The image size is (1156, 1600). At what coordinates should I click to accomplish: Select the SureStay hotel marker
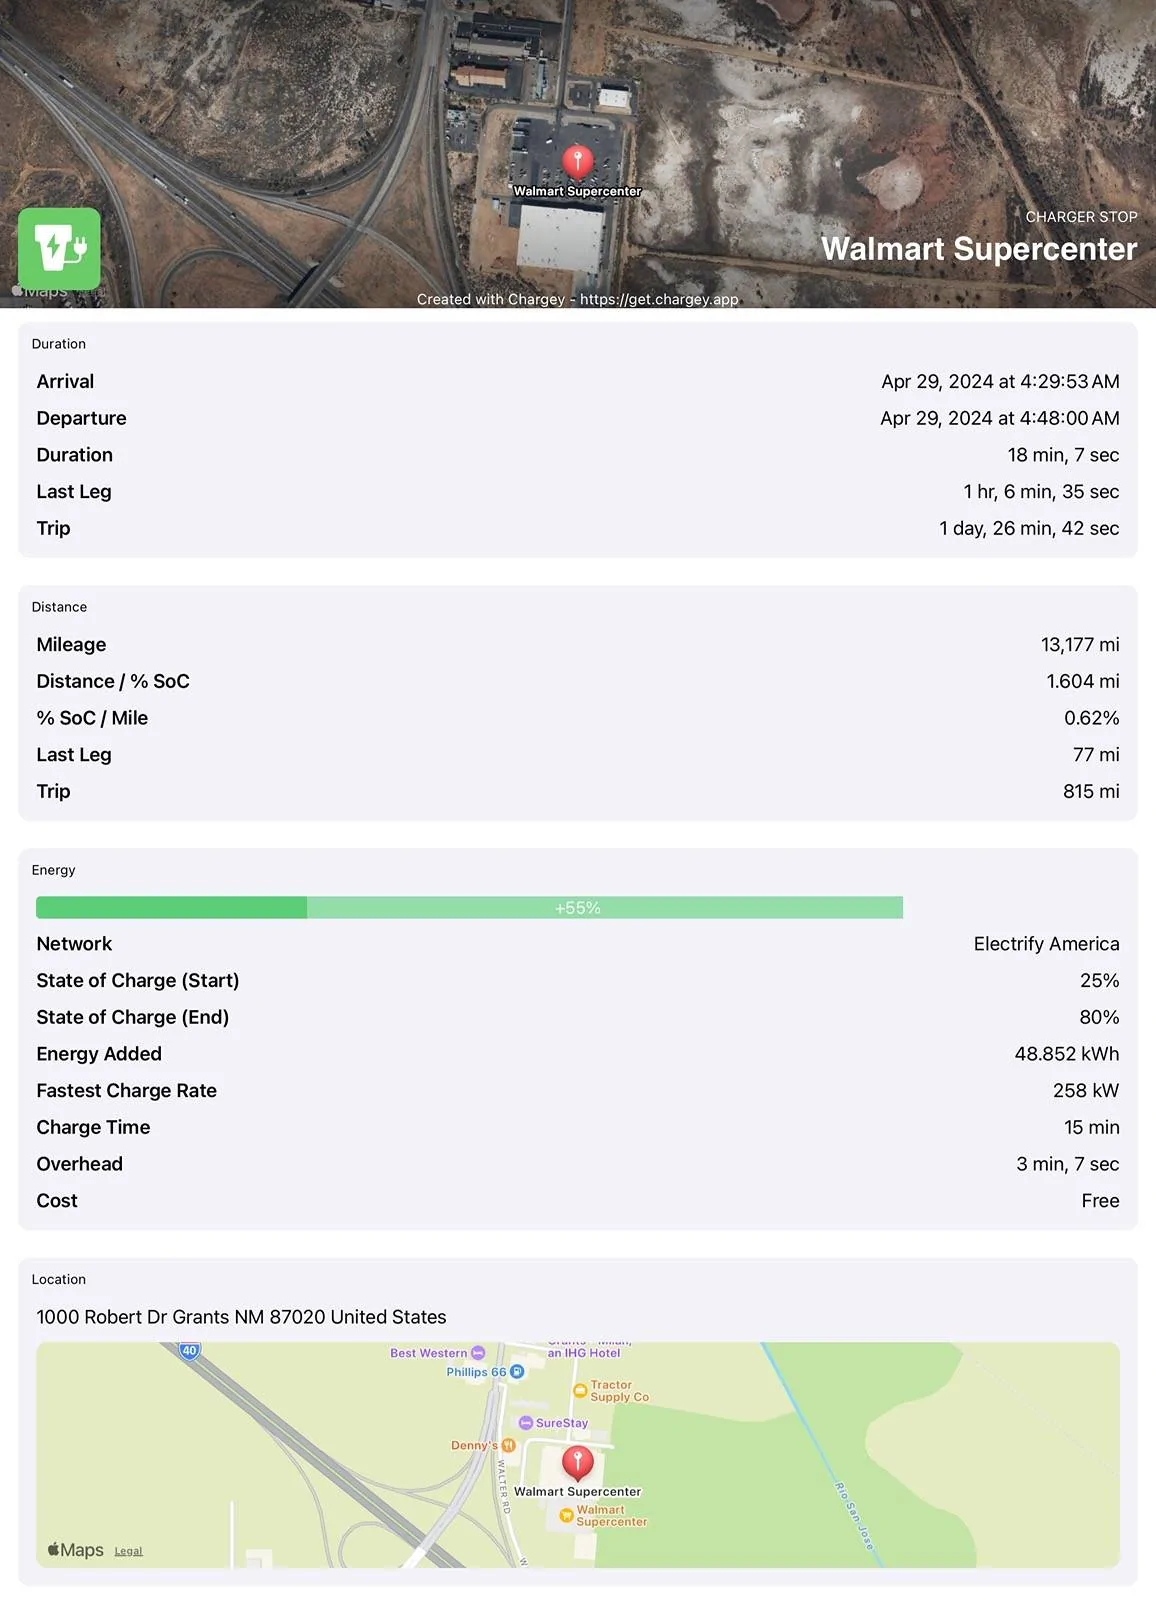526,1423
